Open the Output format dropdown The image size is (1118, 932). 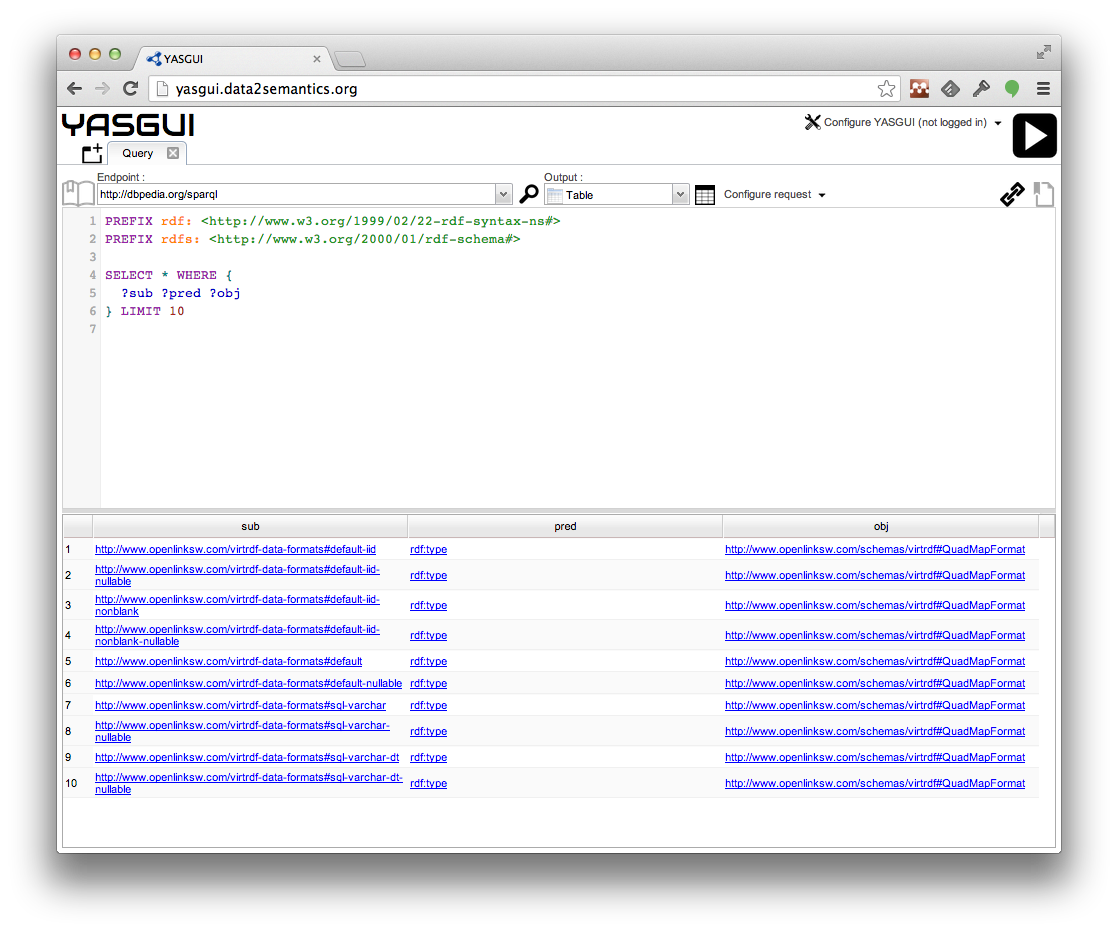680,195
